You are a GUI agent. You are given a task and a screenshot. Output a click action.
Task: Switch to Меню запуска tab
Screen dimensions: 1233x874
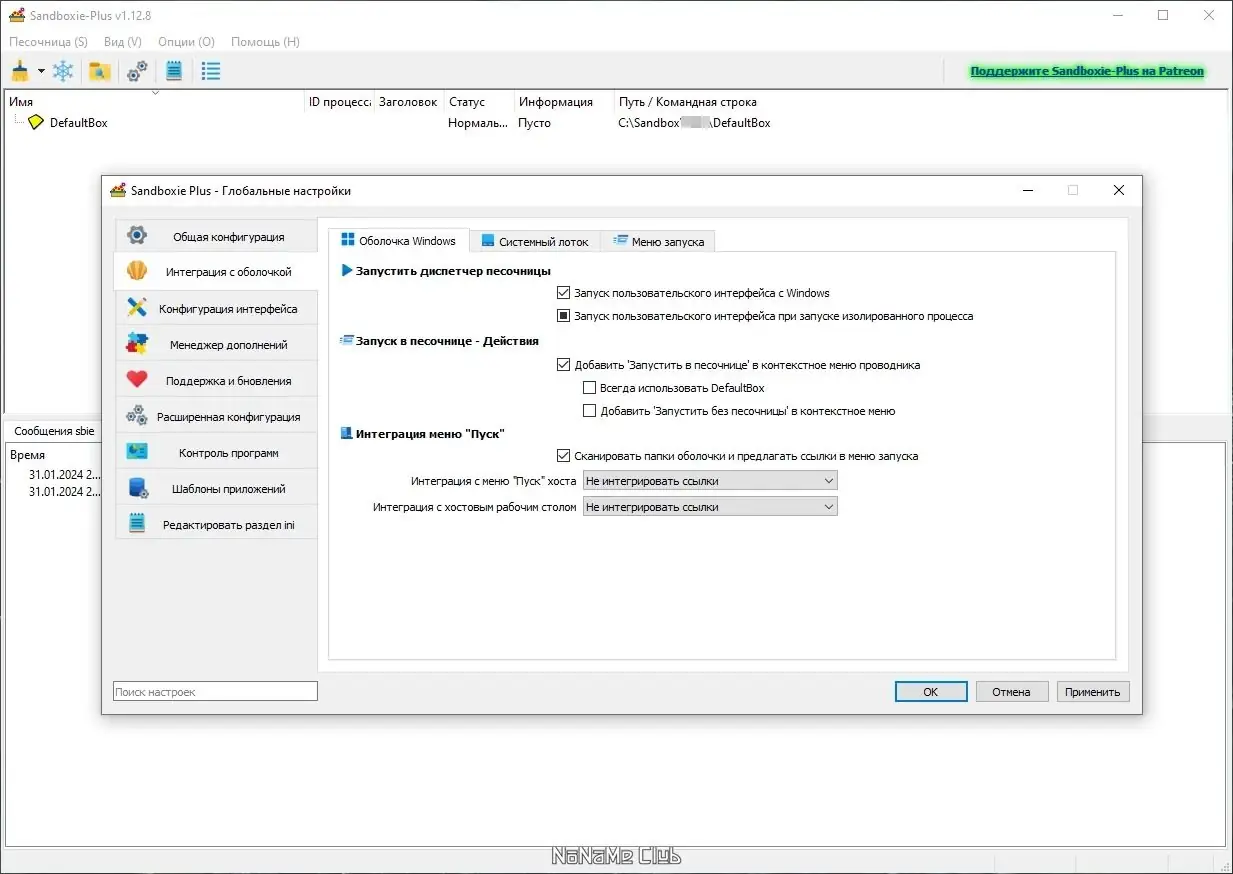tap(658, 241)
